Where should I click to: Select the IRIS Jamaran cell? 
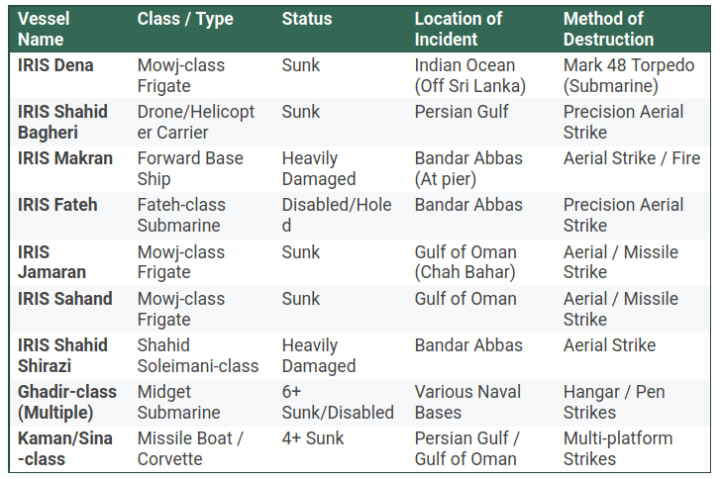tap(51, 262)
